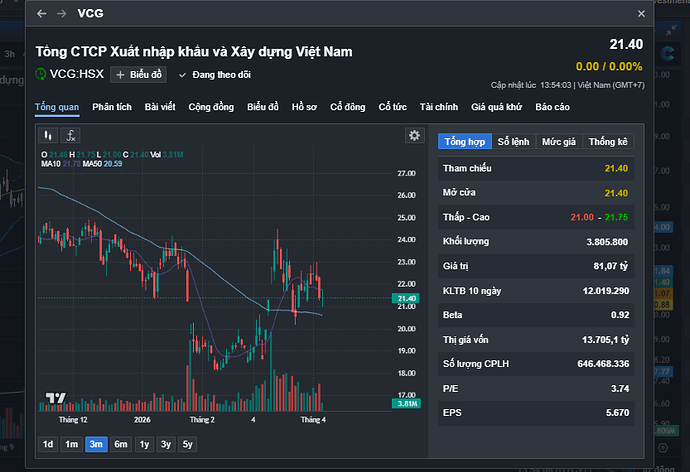Open chart settings gear

[x=415, y=135]
